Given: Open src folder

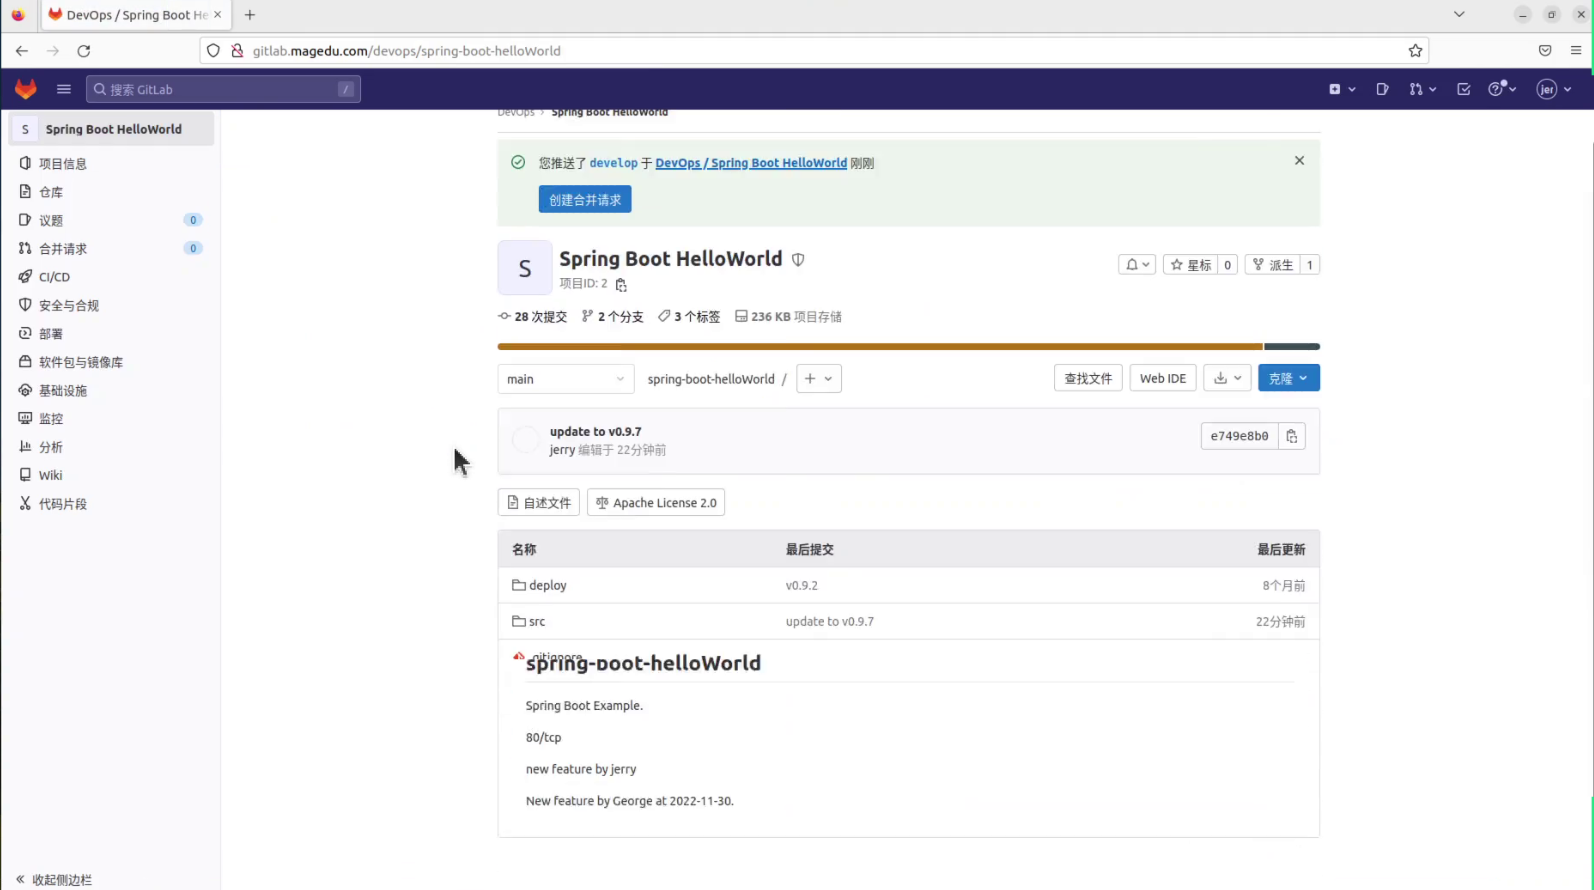Looking at the screenshot, I should (537, 621).
